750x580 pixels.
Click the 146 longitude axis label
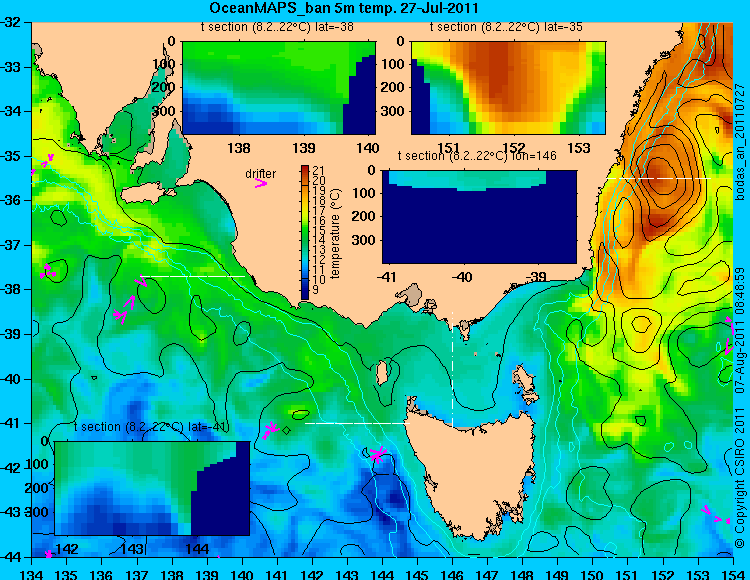(x=452, y=574)
